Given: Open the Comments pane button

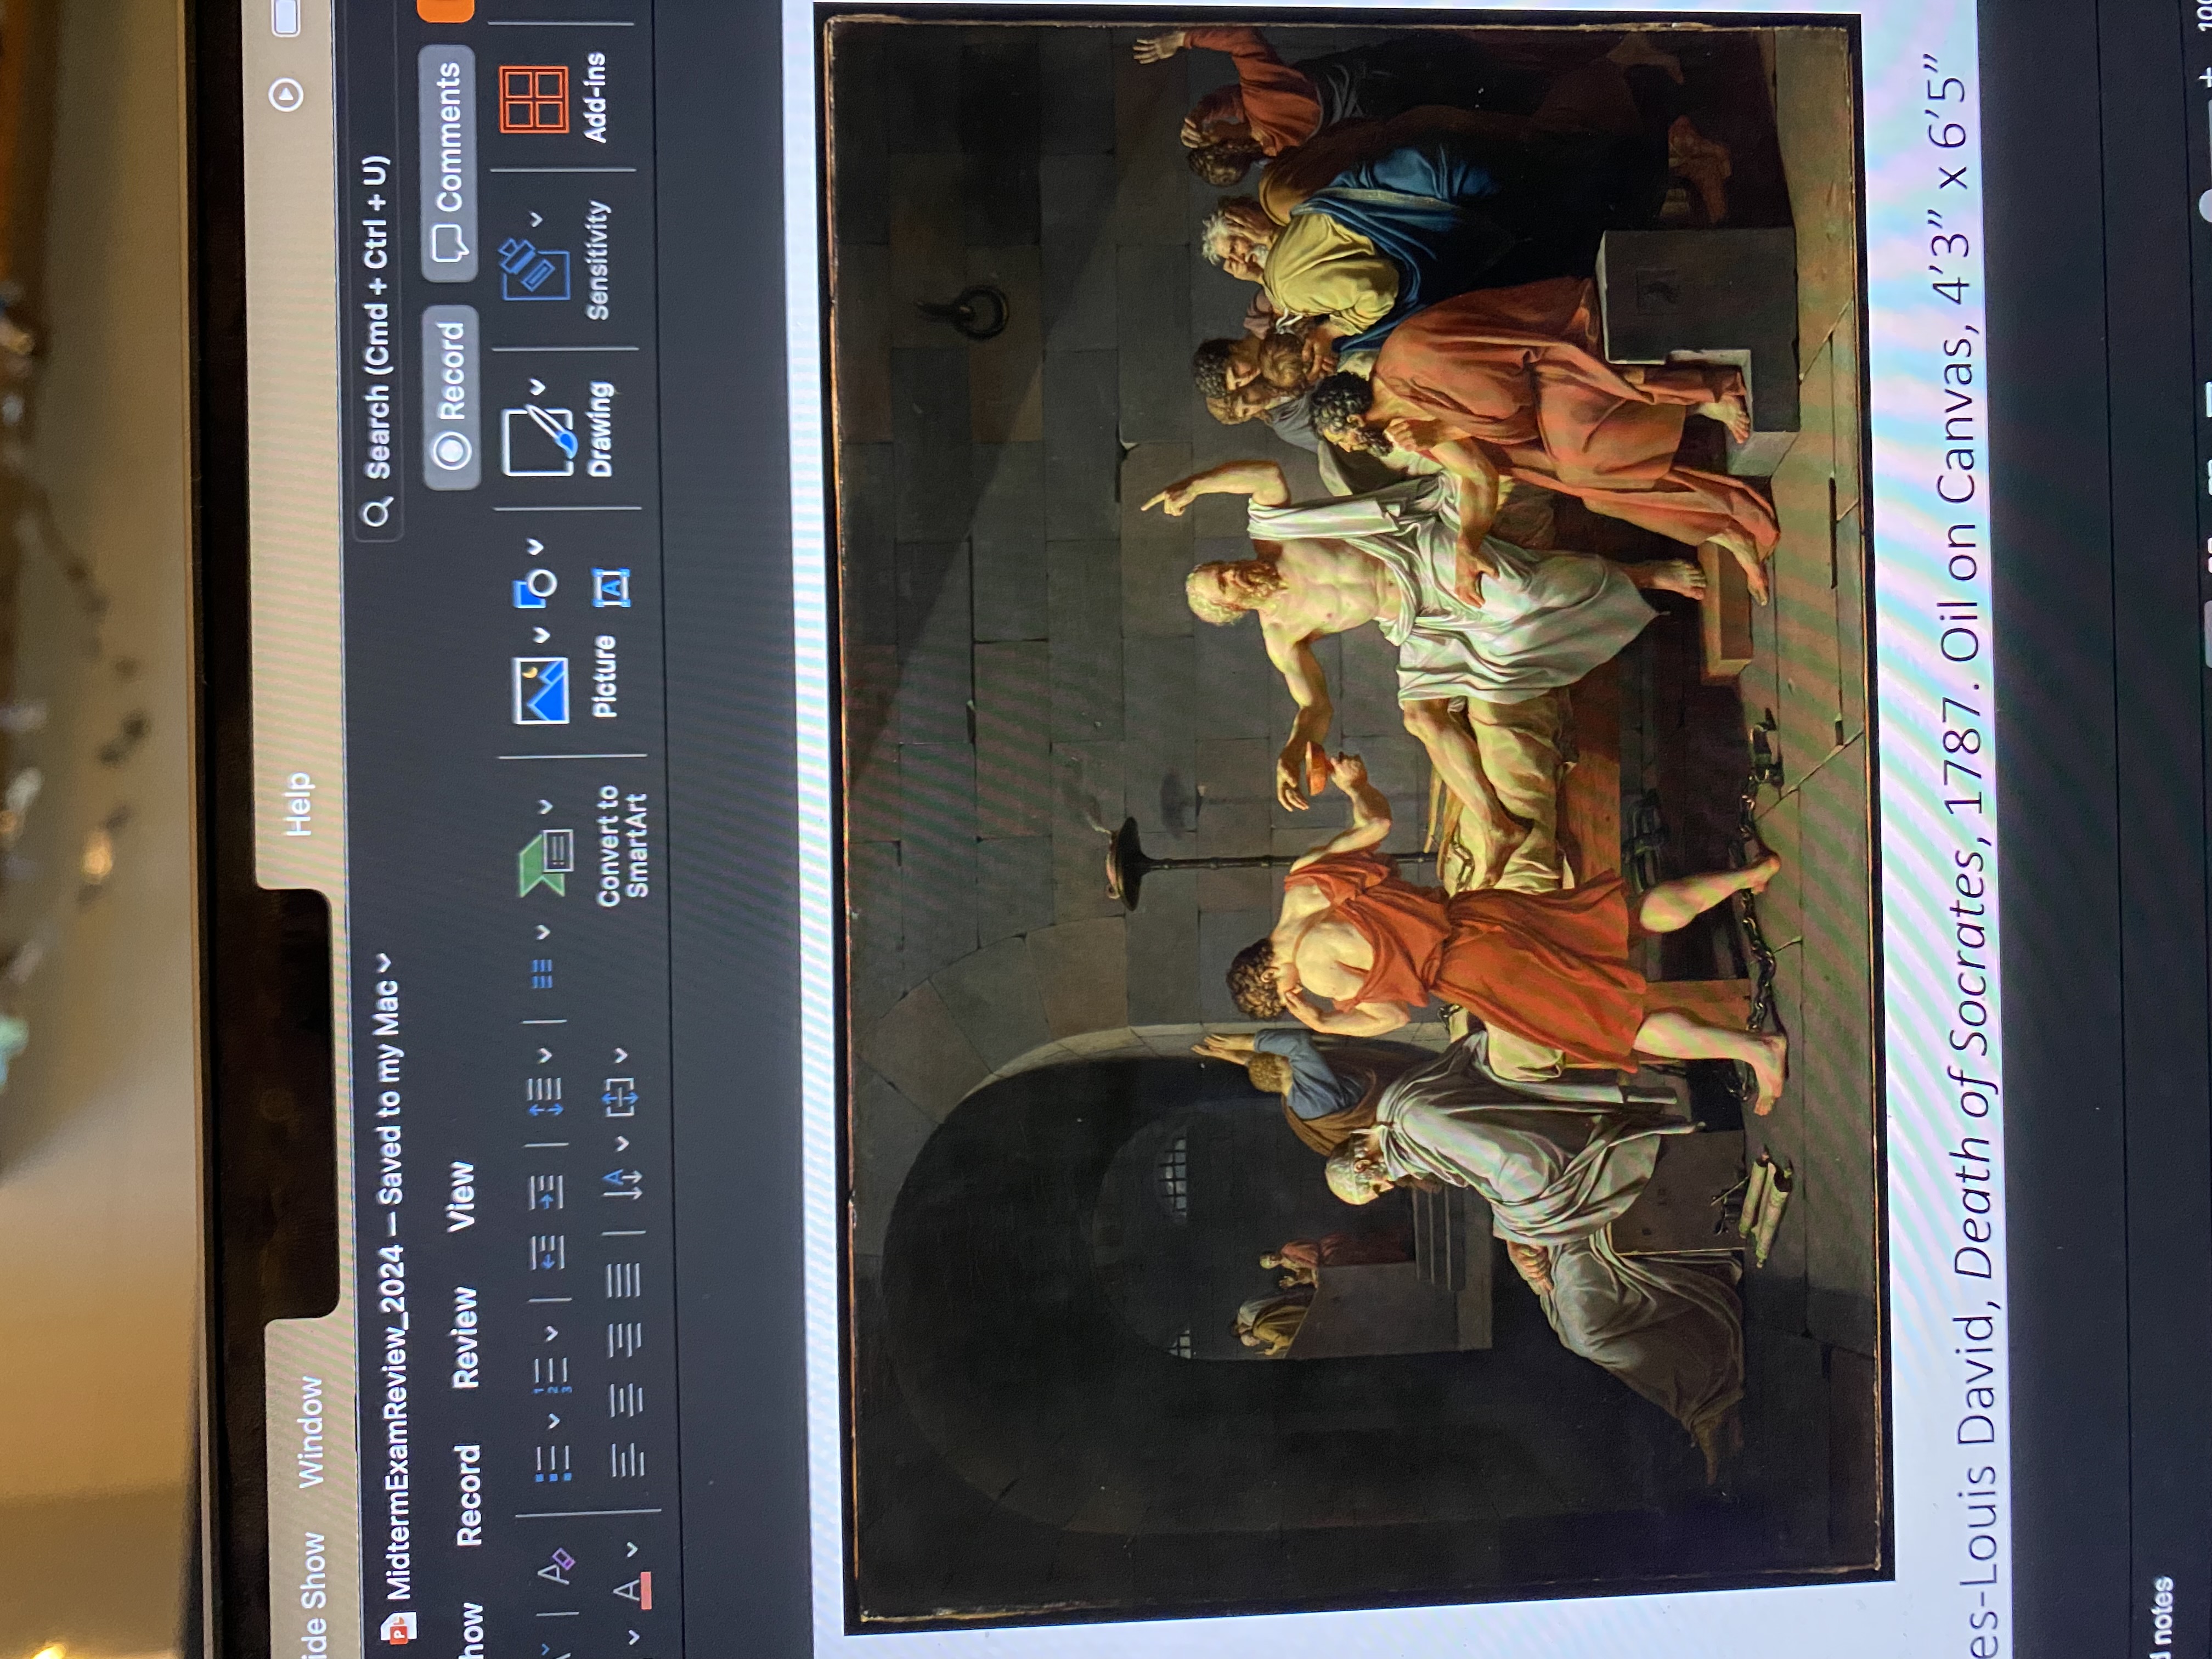Looking at the screenshot, I should [448, 163].
